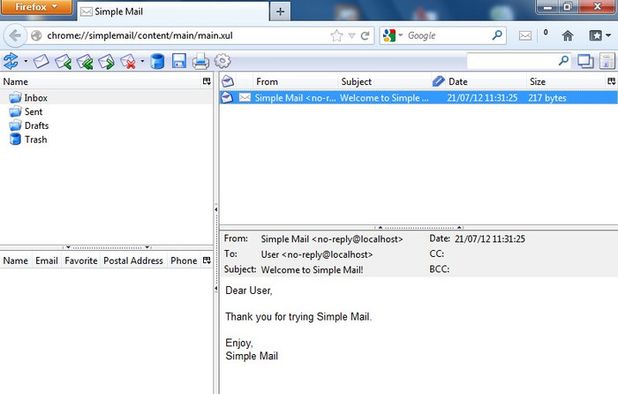Click the print icon

point(201,62)
